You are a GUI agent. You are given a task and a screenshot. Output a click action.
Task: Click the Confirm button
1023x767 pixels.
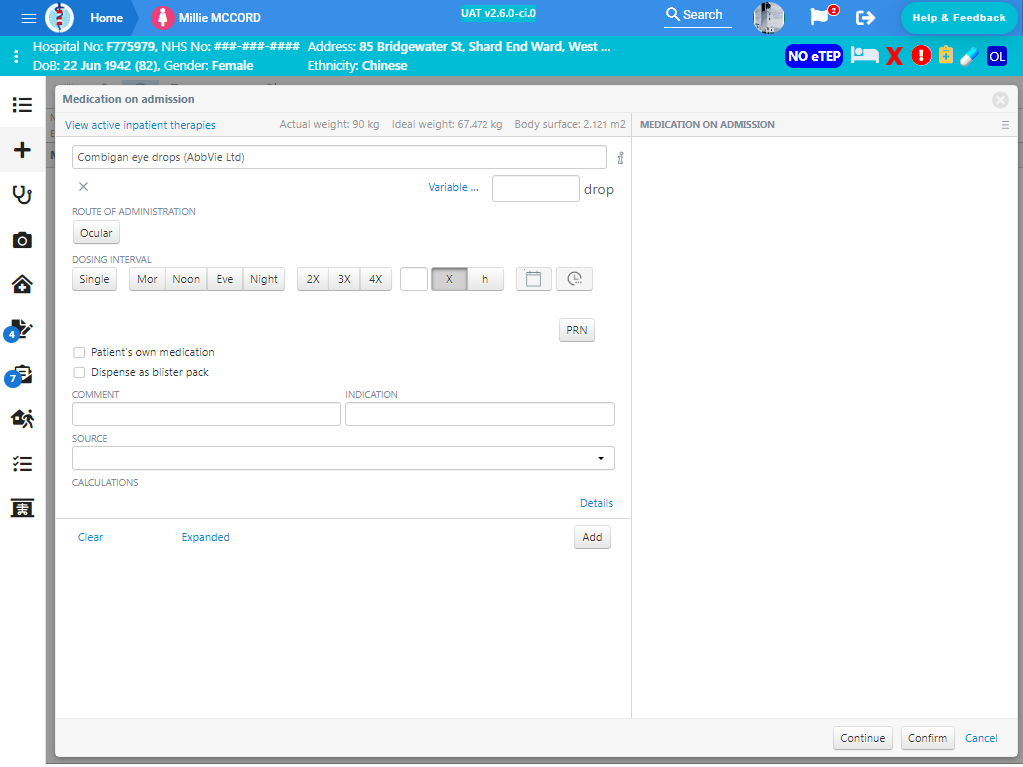click(928, 738)
